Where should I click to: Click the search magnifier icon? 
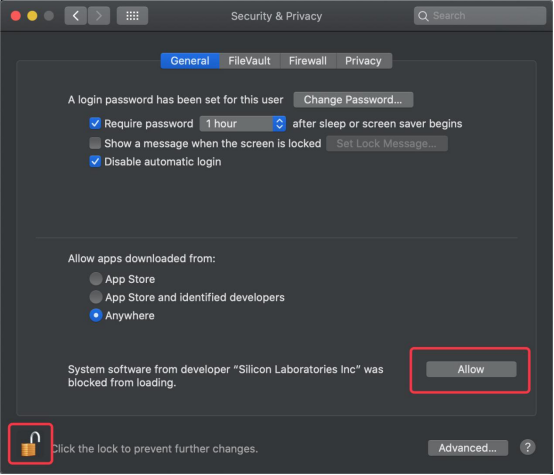pos(423,16)
